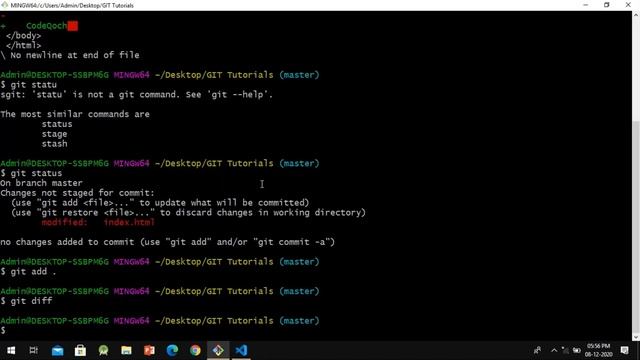Check the battery tray icon
This screenshot has width=640, height=360.
tap(576, 350)
